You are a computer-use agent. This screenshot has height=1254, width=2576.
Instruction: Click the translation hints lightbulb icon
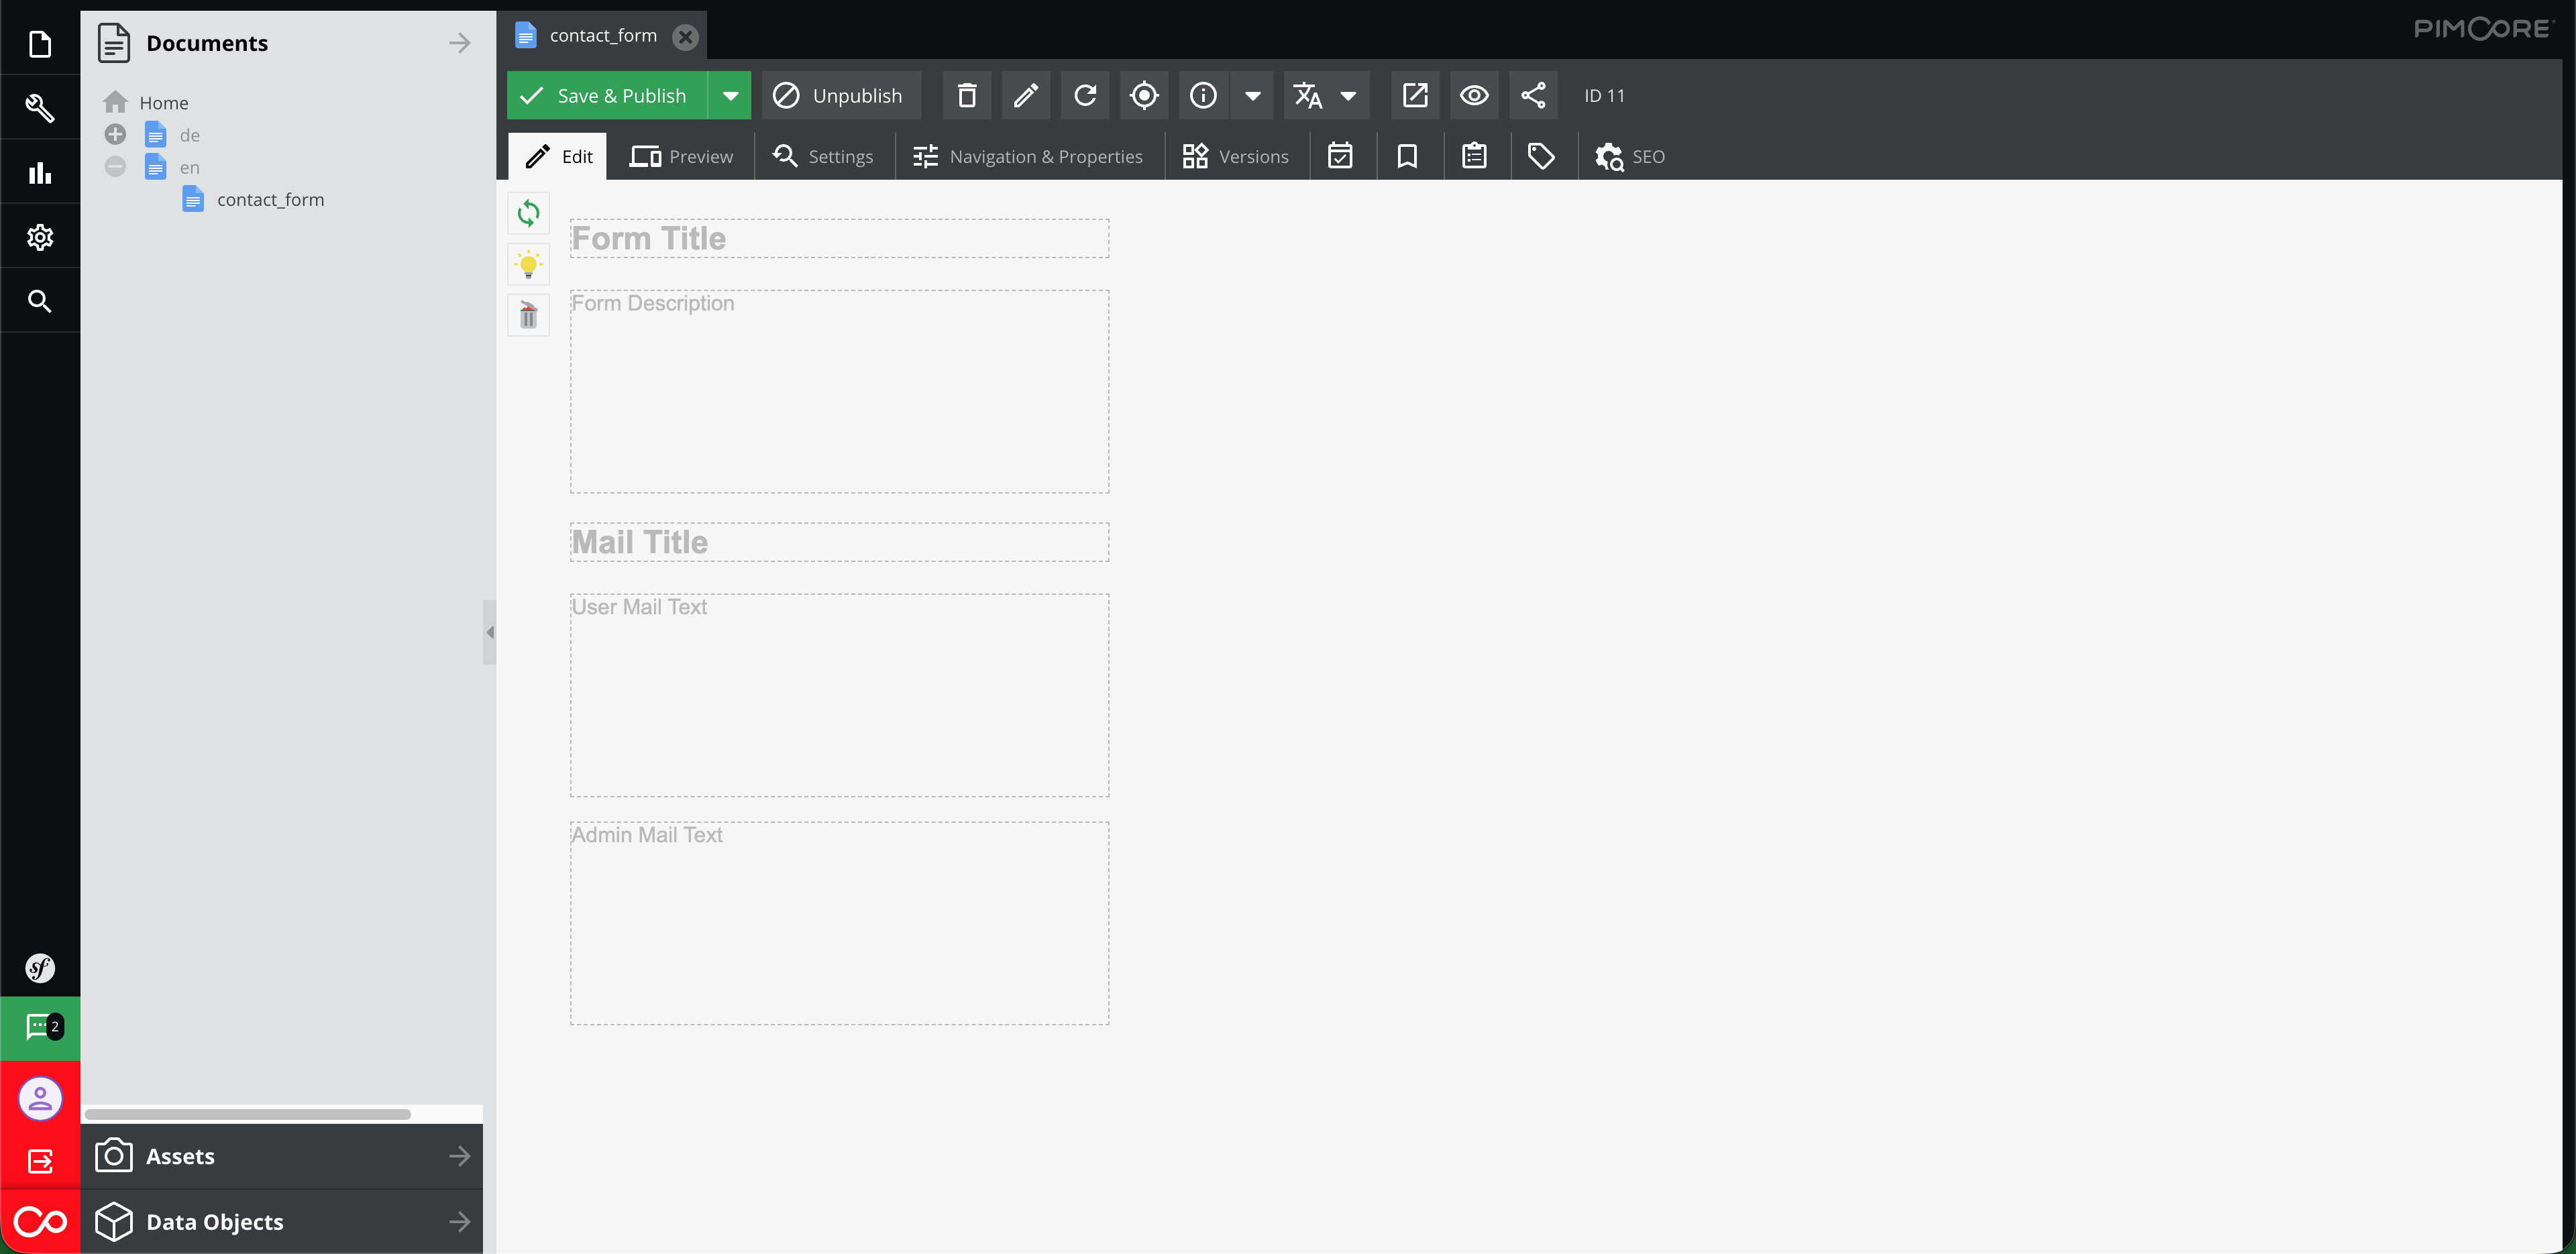(x=528, y=264)
